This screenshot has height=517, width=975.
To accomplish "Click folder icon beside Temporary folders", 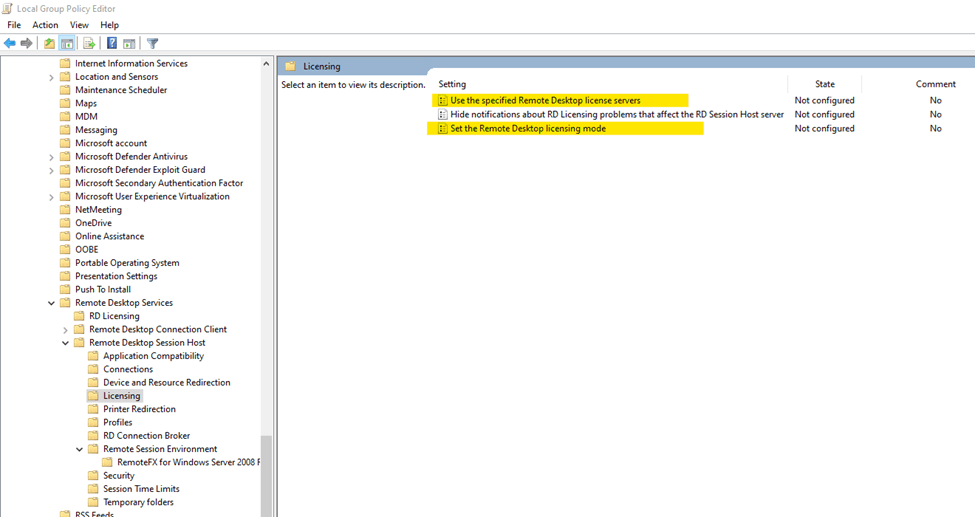I will 93,502.
